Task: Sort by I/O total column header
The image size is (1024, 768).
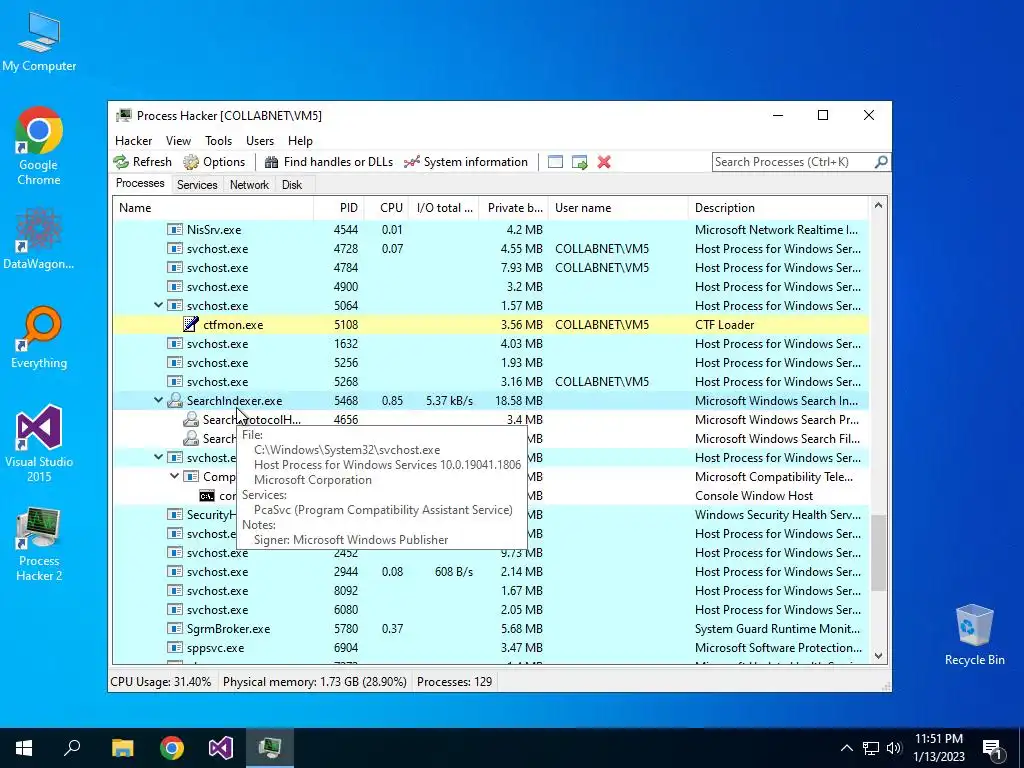Action: 444,208
